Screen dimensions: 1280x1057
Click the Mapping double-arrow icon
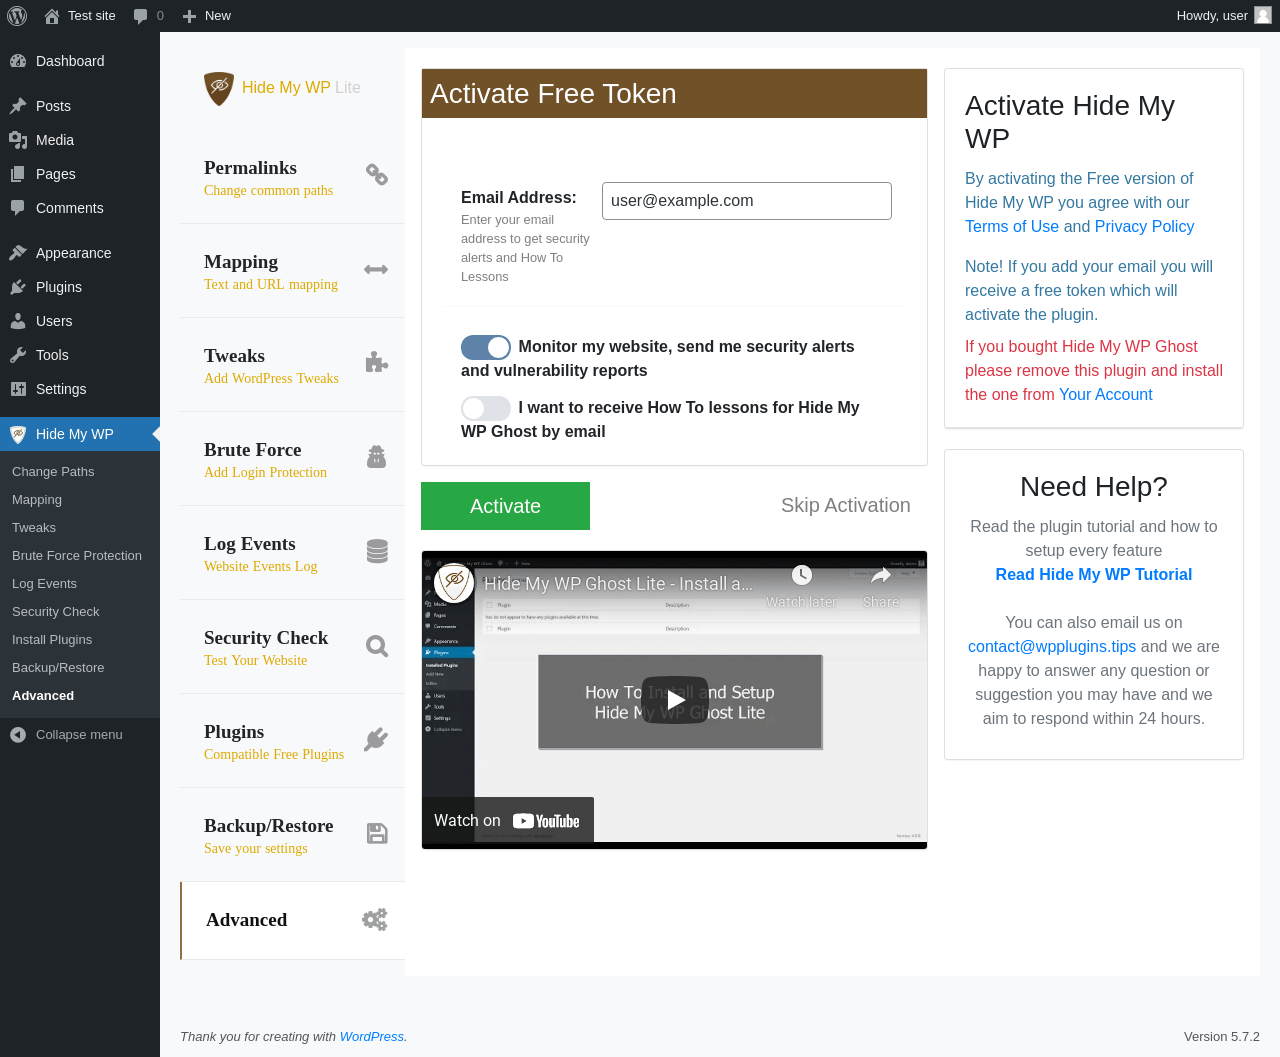click(376, 269)
